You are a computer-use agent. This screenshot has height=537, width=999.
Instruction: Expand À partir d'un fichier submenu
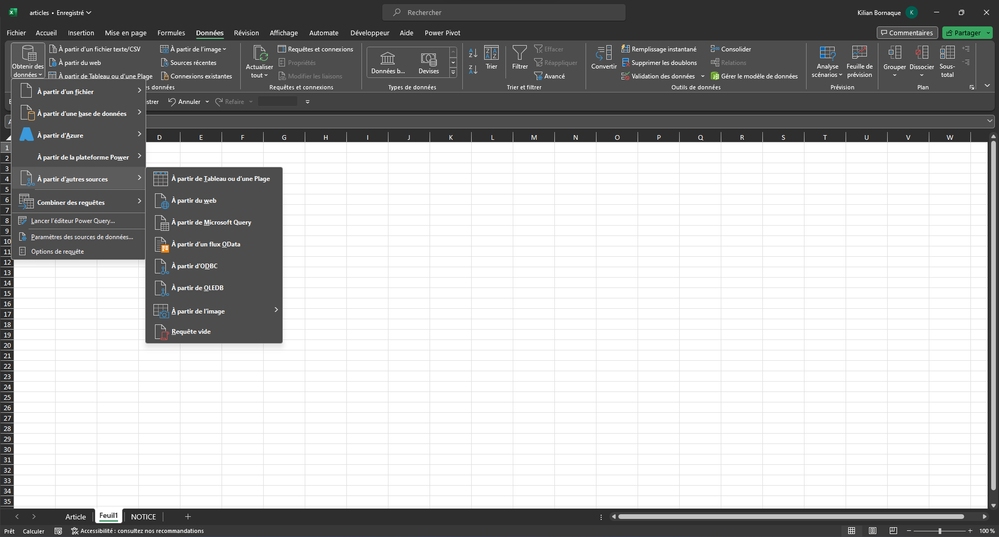79,92
